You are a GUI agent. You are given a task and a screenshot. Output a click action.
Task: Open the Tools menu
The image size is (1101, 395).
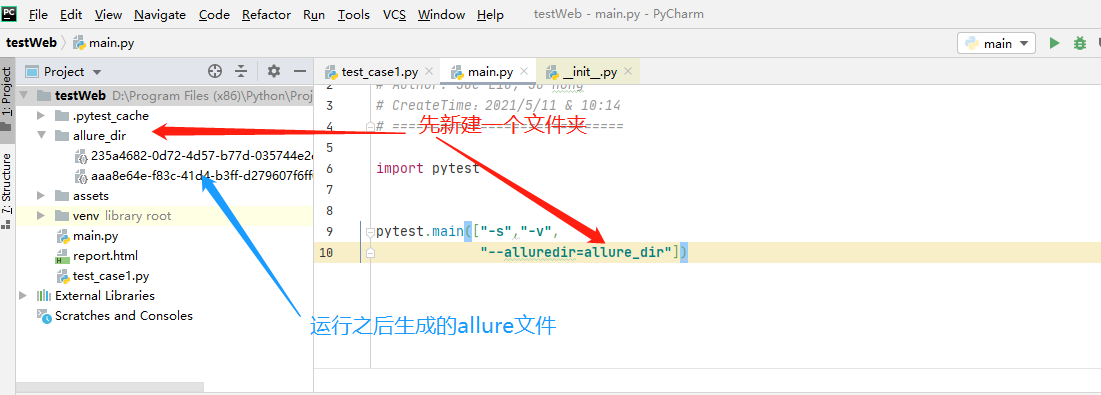click(353, 14)
